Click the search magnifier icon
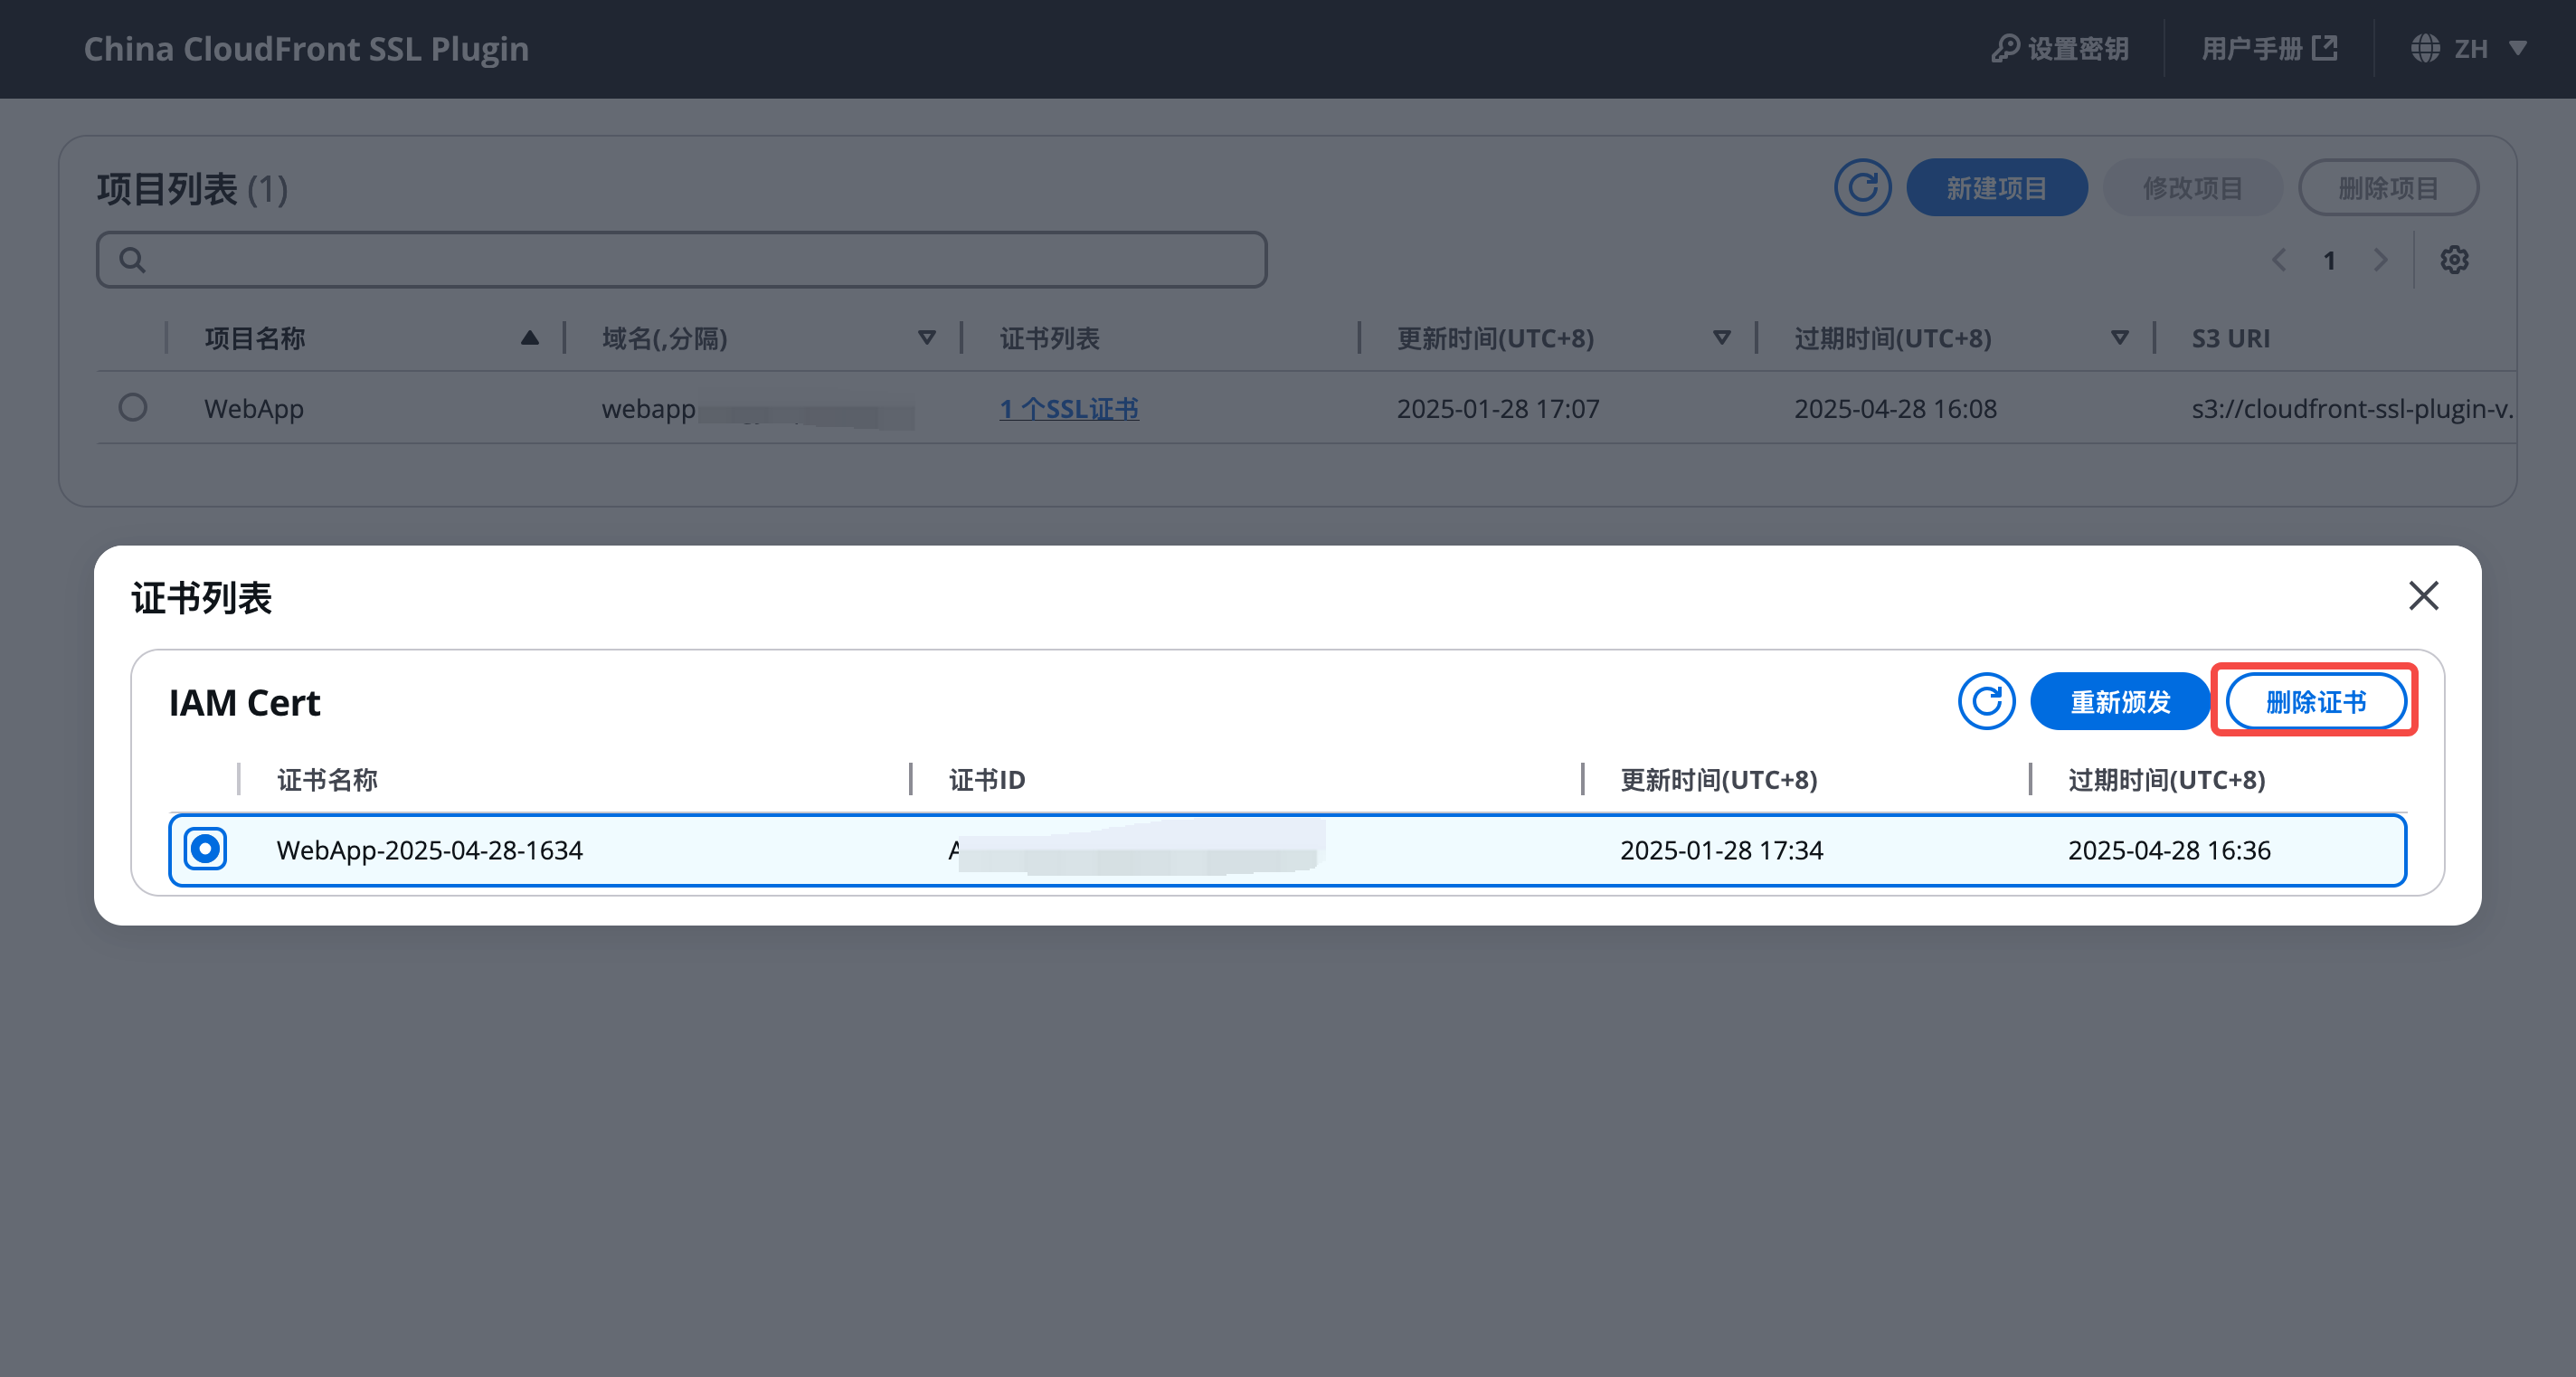The height and width of the screenshot is (1377, 2576). click(132, 260)
